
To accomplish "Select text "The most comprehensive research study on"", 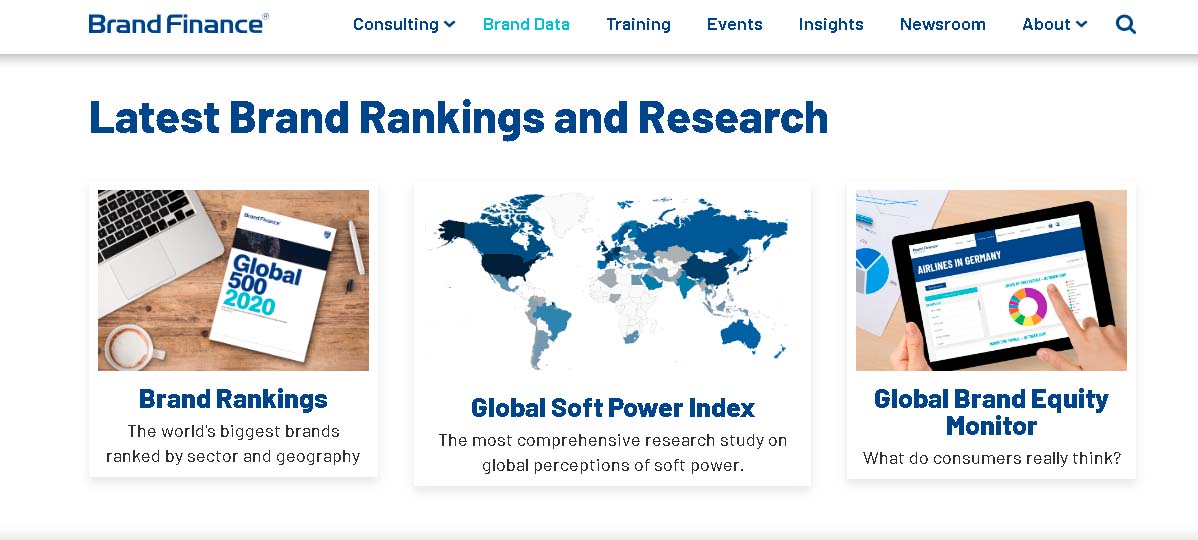I will click(x=613, y=441).
